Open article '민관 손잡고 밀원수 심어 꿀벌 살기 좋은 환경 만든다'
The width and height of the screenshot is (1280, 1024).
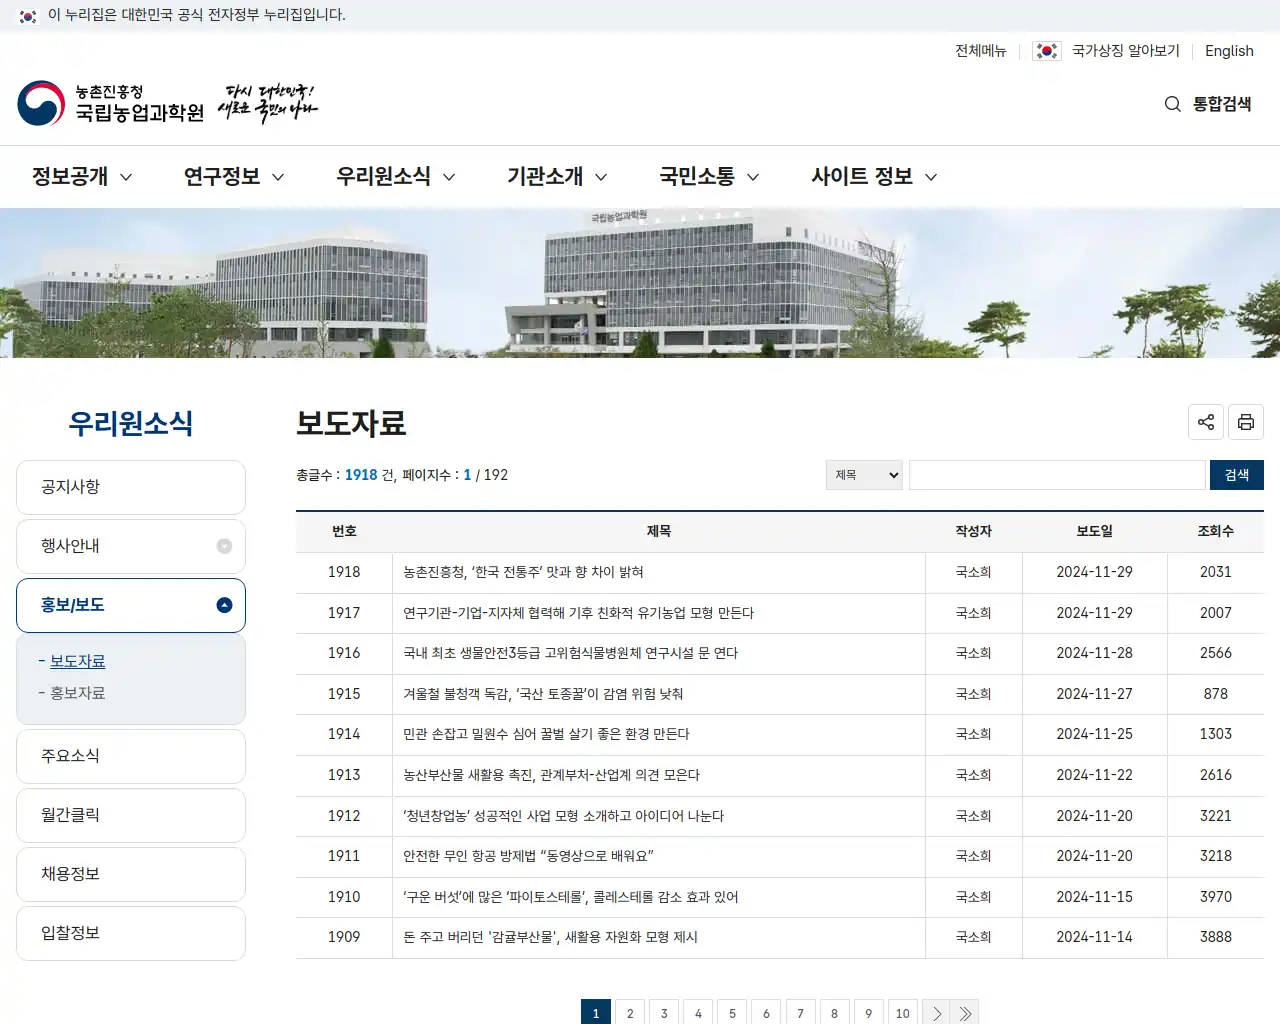(546, 734)
